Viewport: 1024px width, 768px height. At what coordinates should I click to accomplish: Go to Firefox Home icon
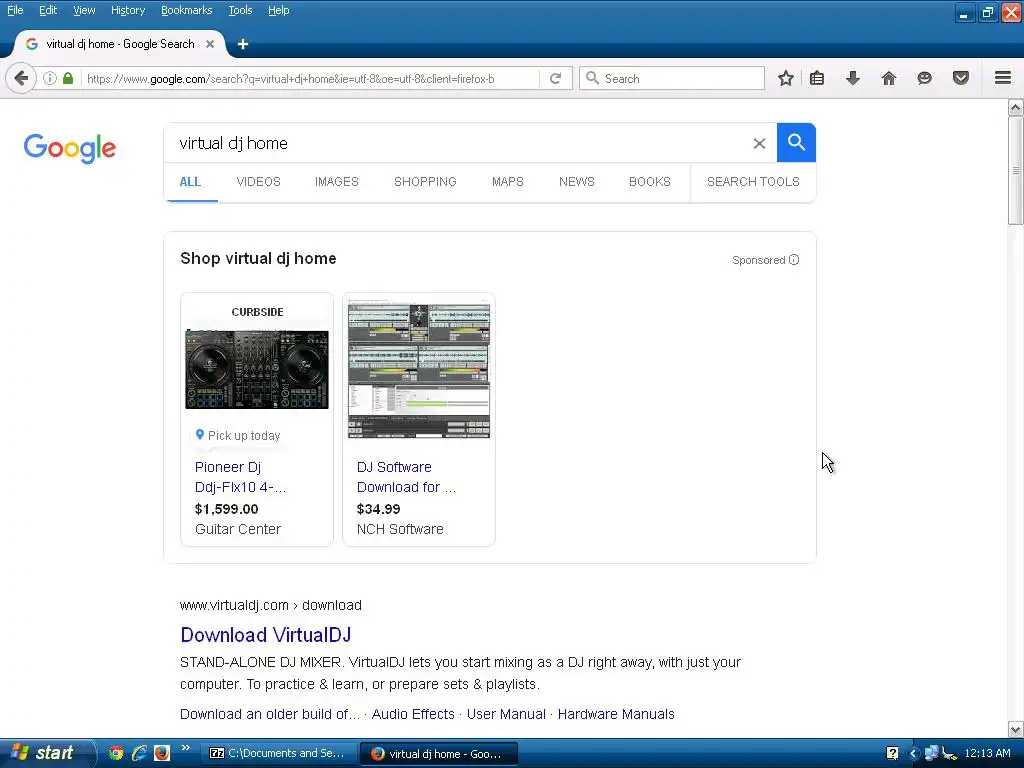(889, 78)
